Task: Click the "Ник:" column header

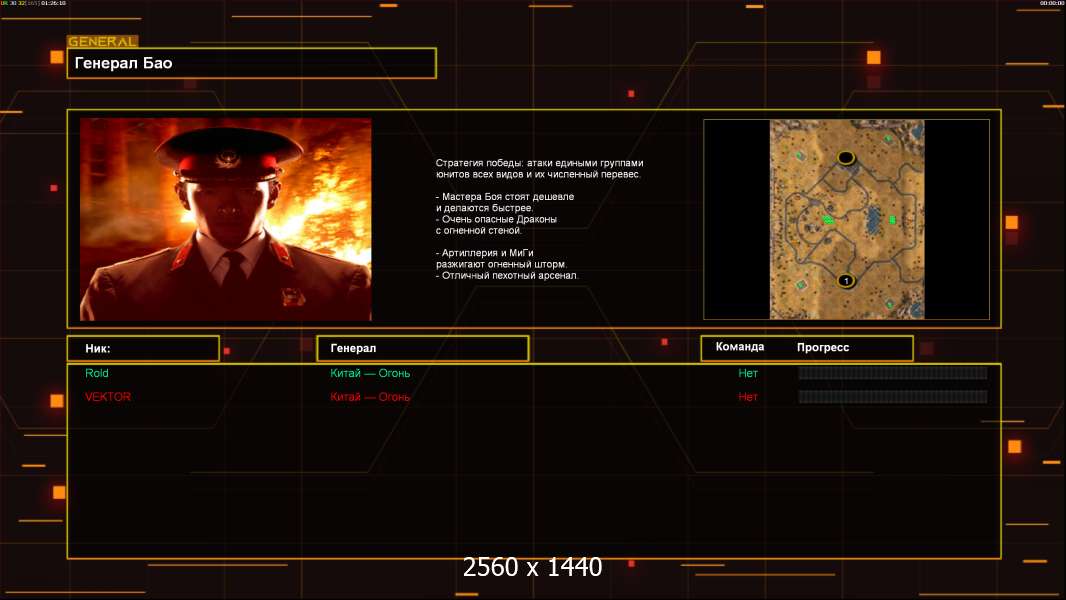Action: [143, 349]
